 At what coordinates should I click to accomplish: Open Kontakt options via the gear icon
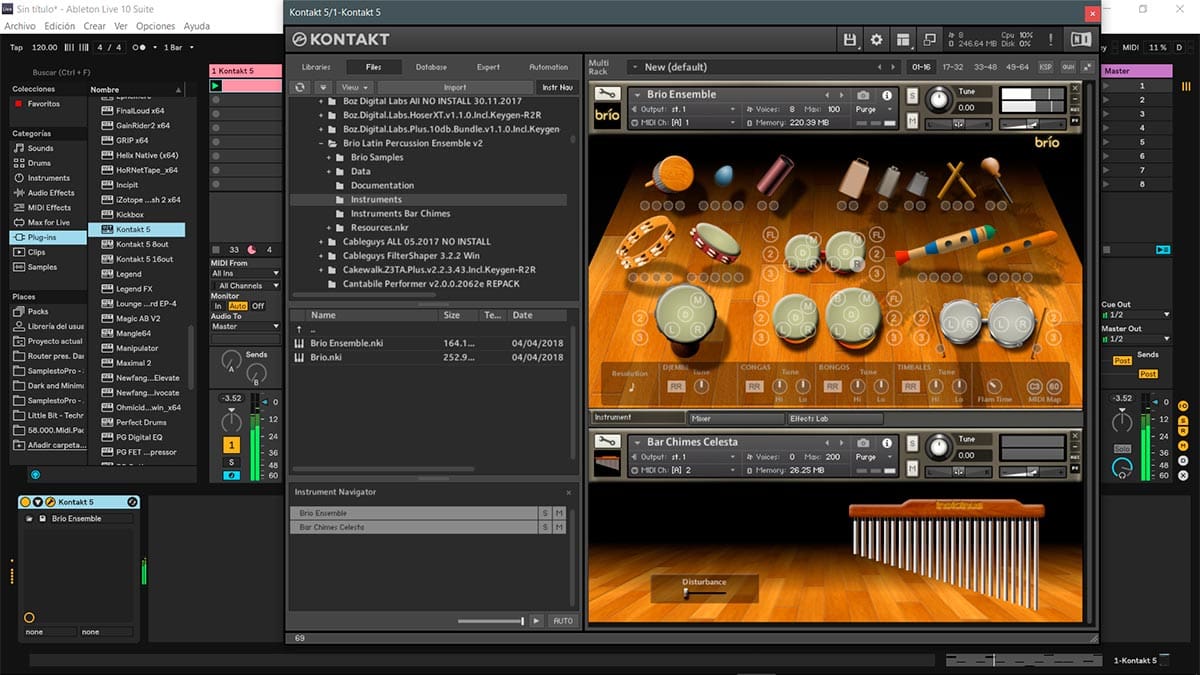pos(877,39)
